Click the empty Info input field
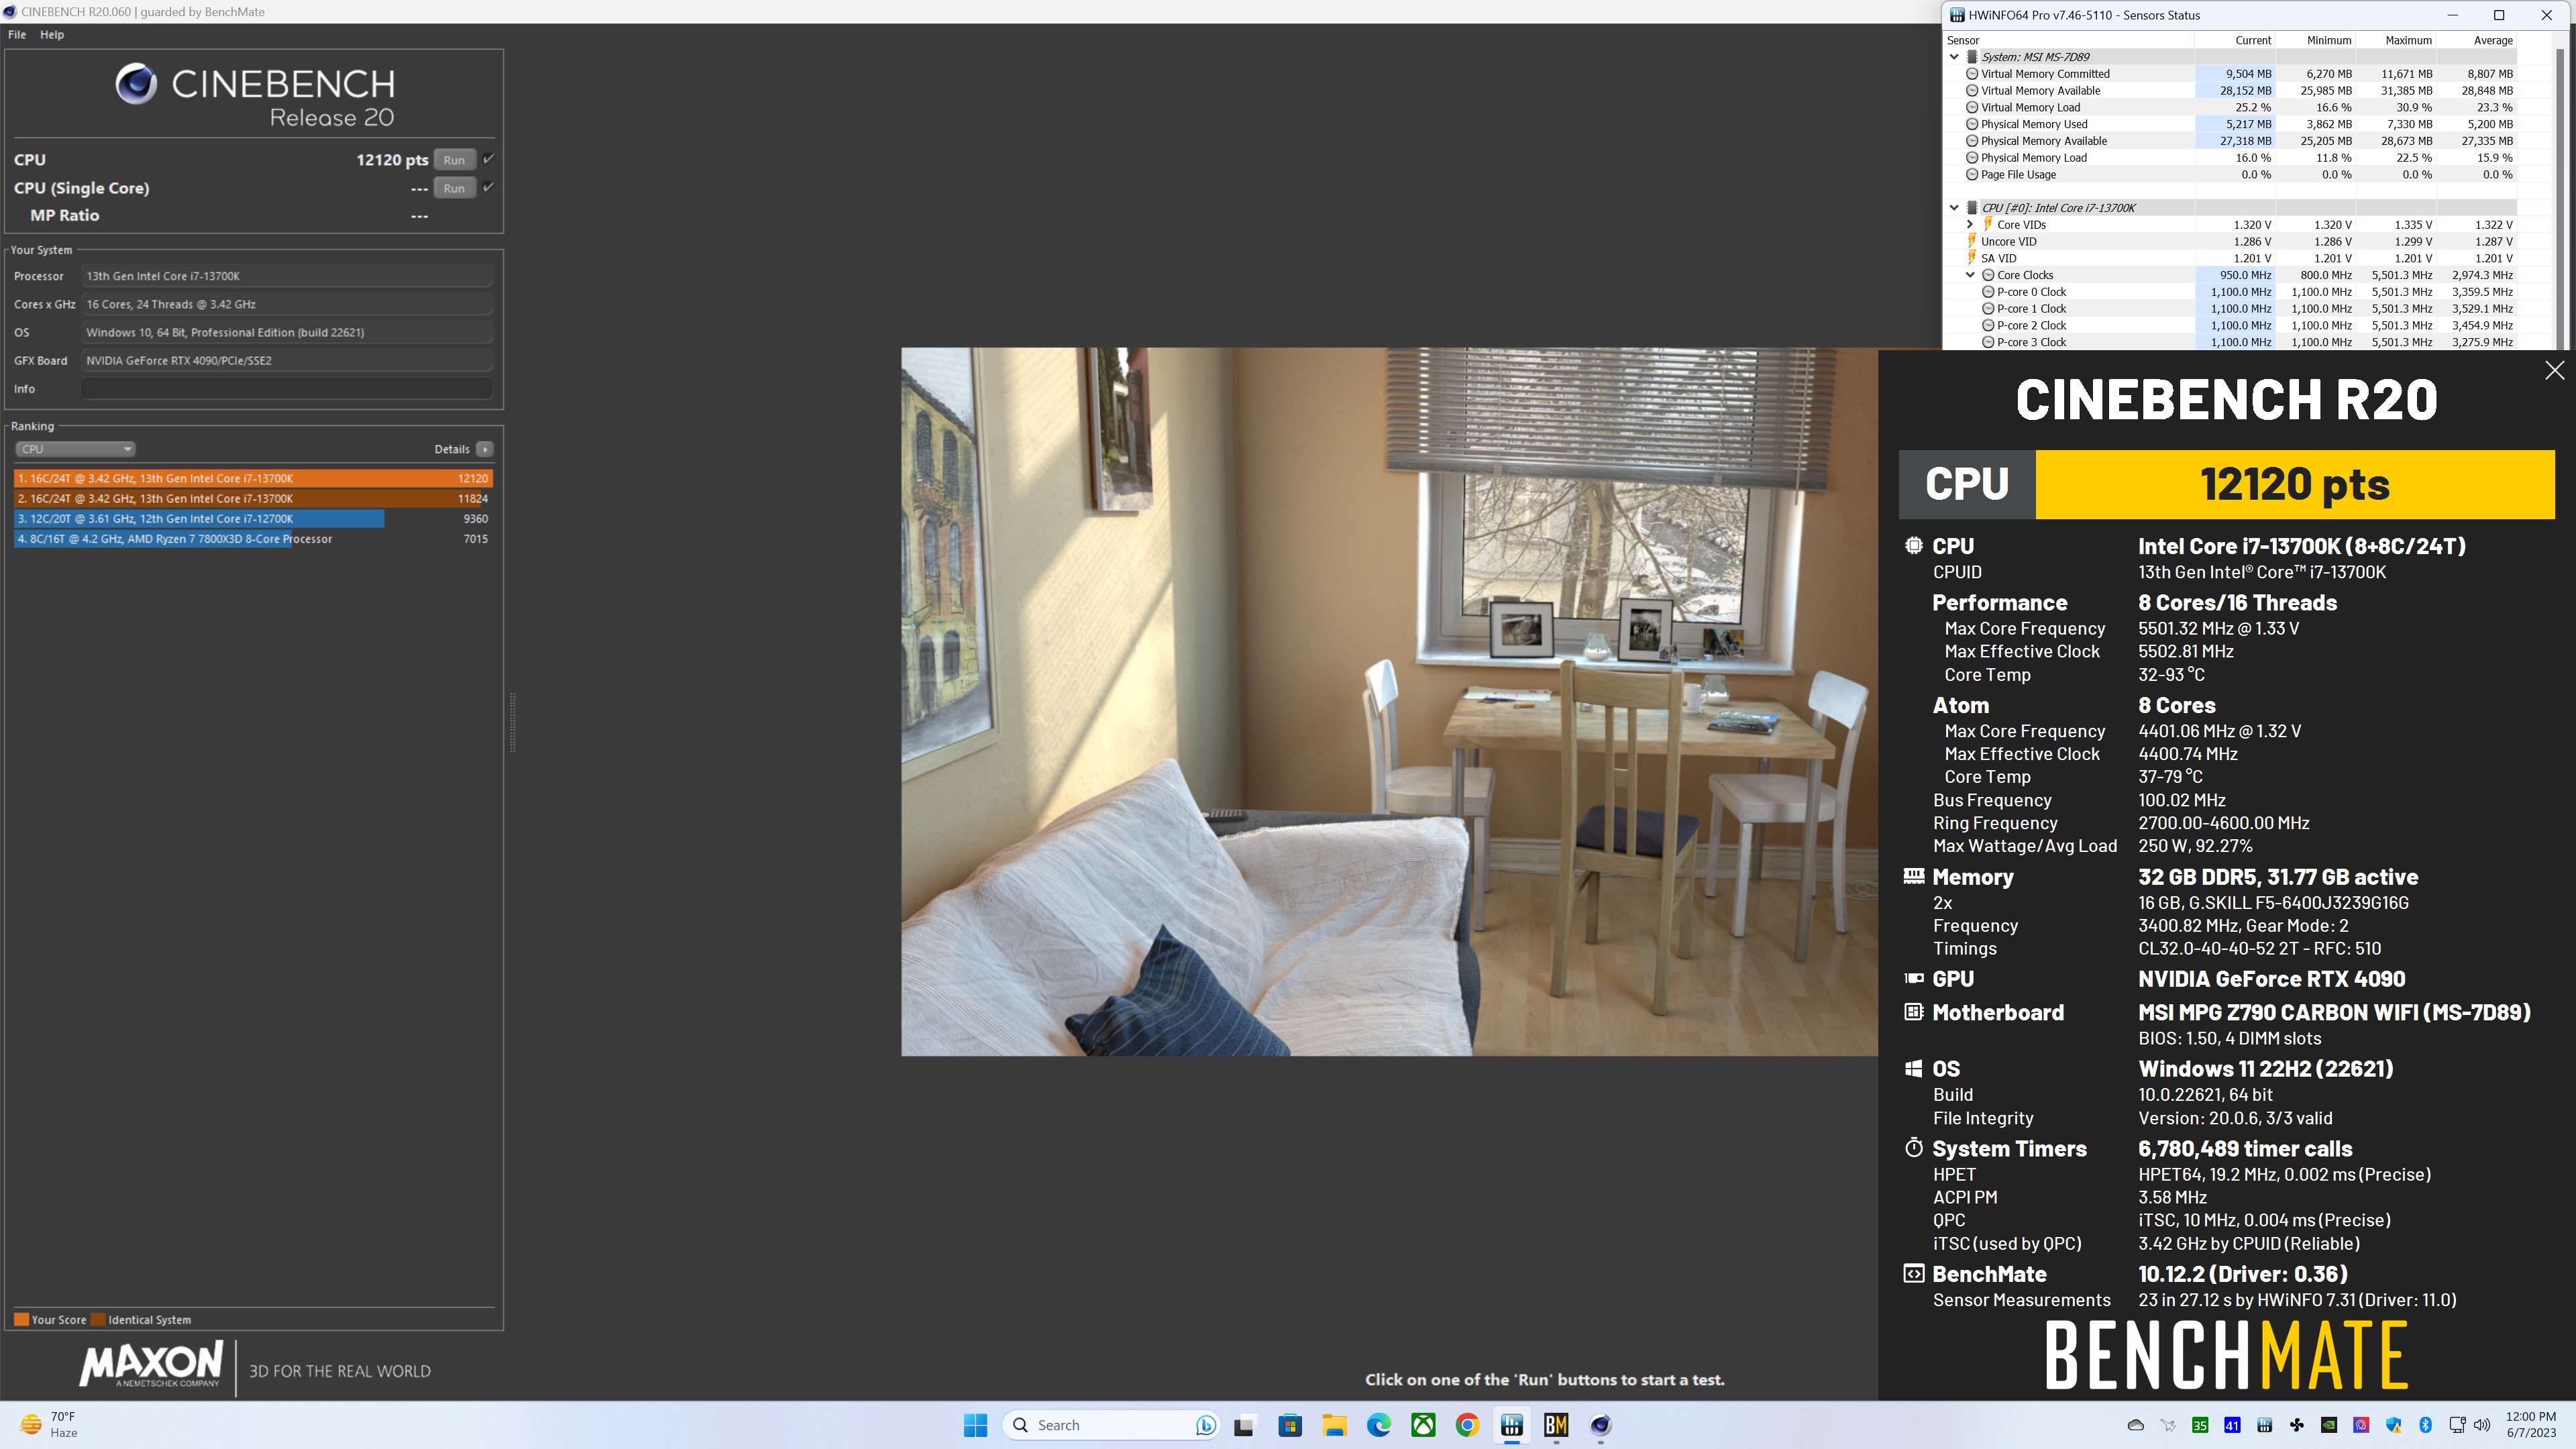Viewport: 2576px width, 1449px height. coord(287,389)
